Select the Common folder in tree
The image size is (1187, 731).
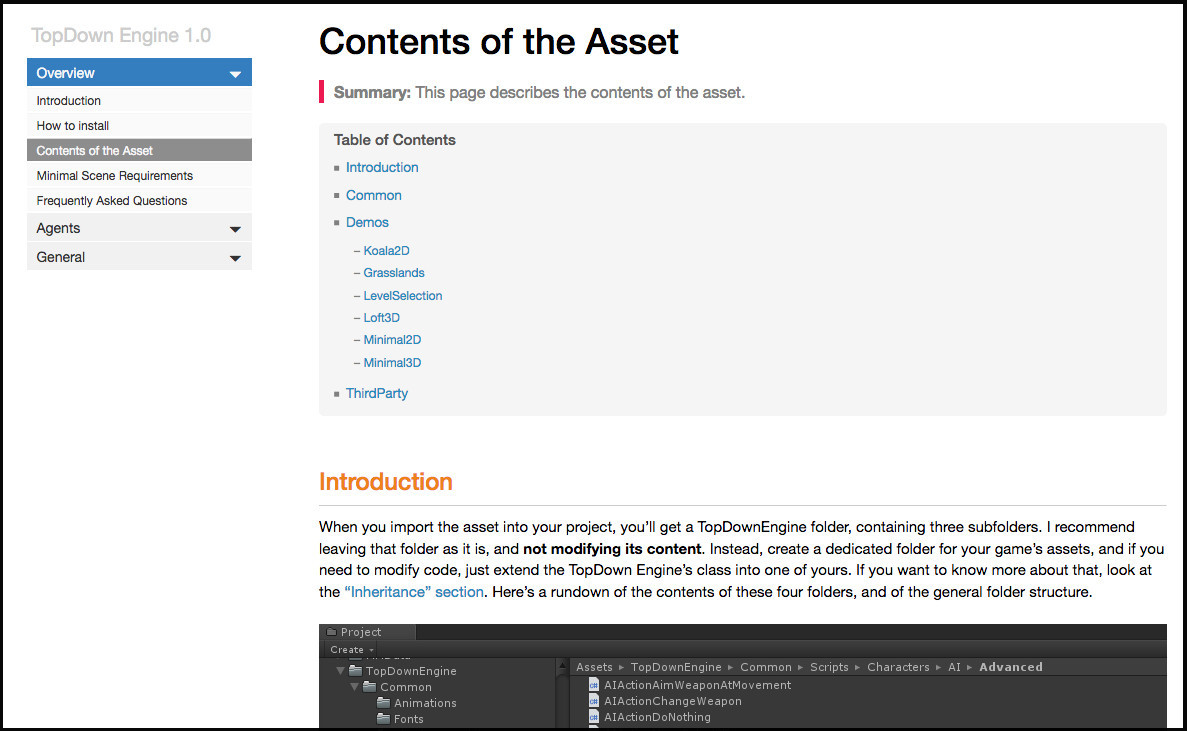pos(406,687)
